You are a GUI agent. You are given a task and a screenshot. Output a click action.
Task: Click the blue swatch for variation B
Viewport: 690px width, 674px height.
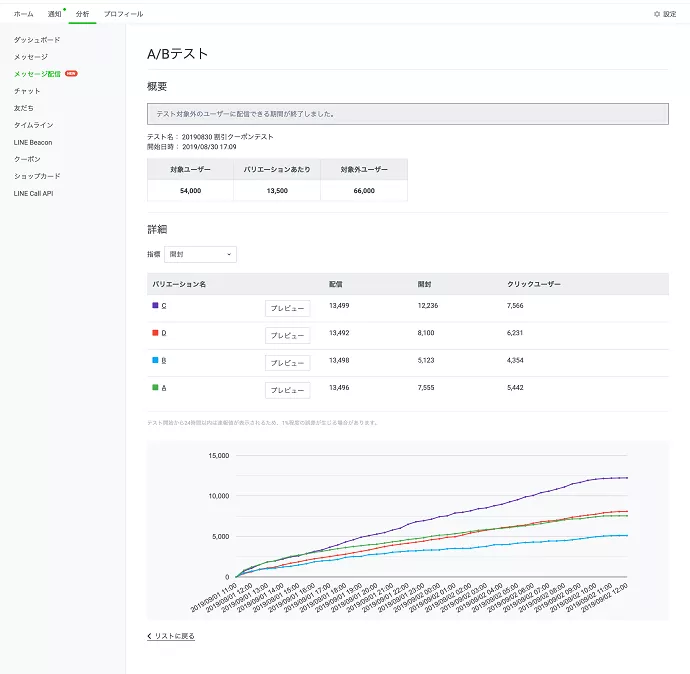tap(154, 359)
